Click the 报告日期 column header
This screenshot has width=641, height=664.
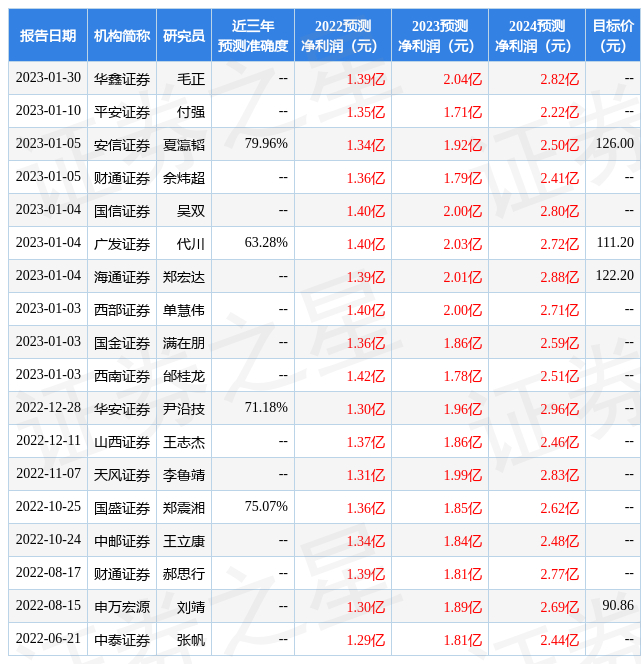pyautogui.click(x=48, y=36)
